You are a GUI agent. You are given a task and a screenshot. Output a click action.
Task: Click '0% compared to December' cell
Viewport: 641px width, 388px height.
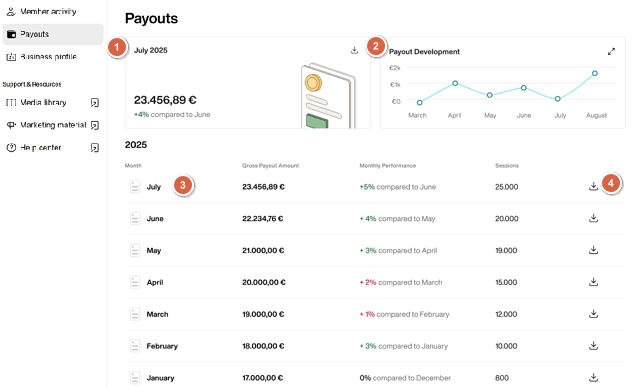point(405,378)
